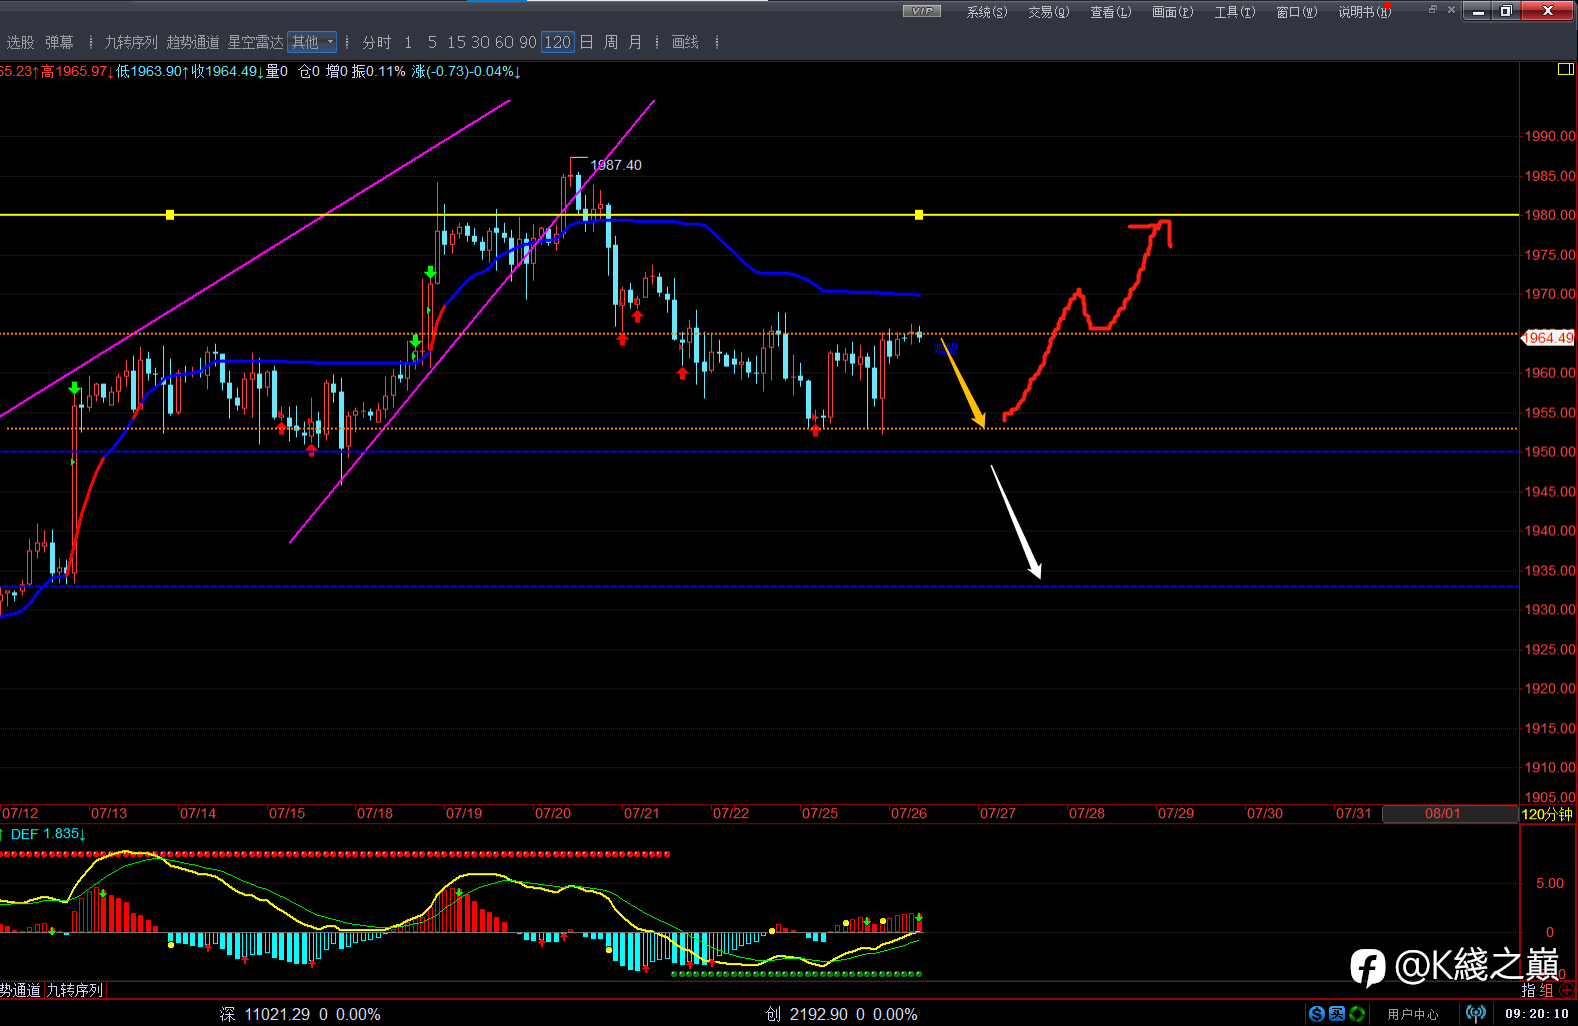Click the 指 label at the indicator panel corner
The image size is (1578, 1026).
(1529, 990)
